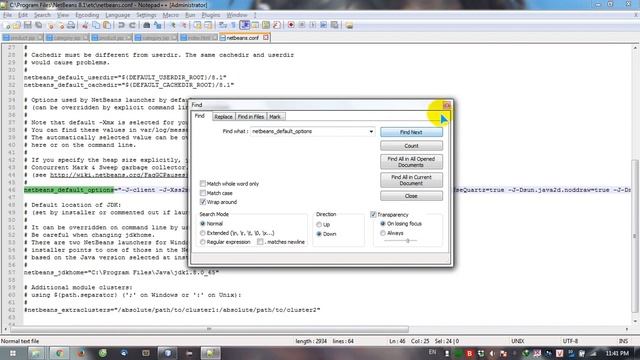Click Find All in Current Document

(x=411, y=180)
